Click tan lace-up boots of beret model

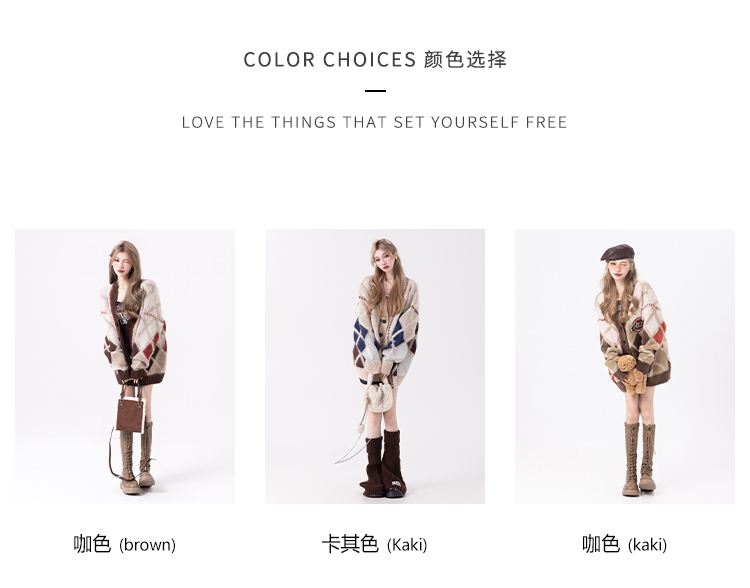click(639, 459)
